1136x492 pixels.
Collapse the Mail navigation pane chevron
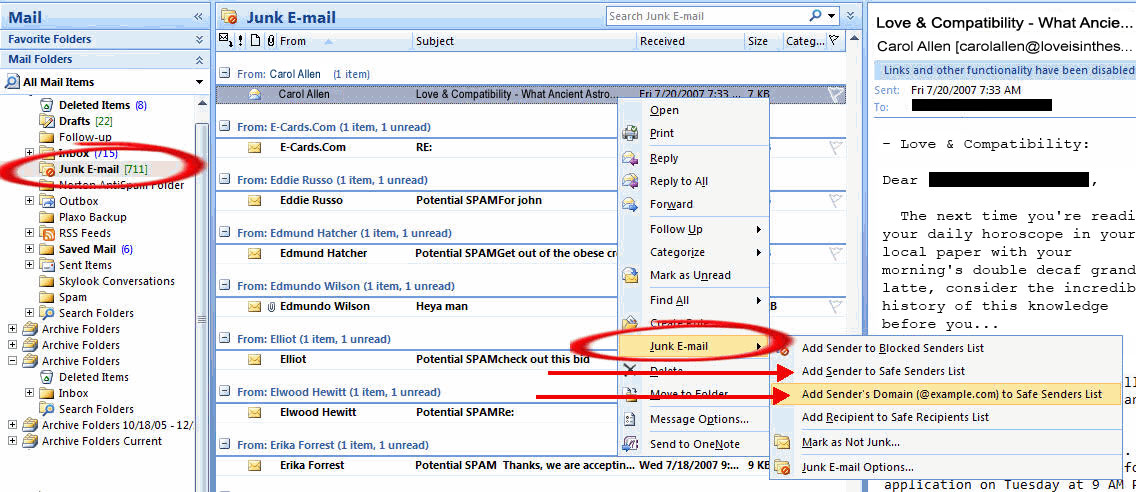point(198,17)
